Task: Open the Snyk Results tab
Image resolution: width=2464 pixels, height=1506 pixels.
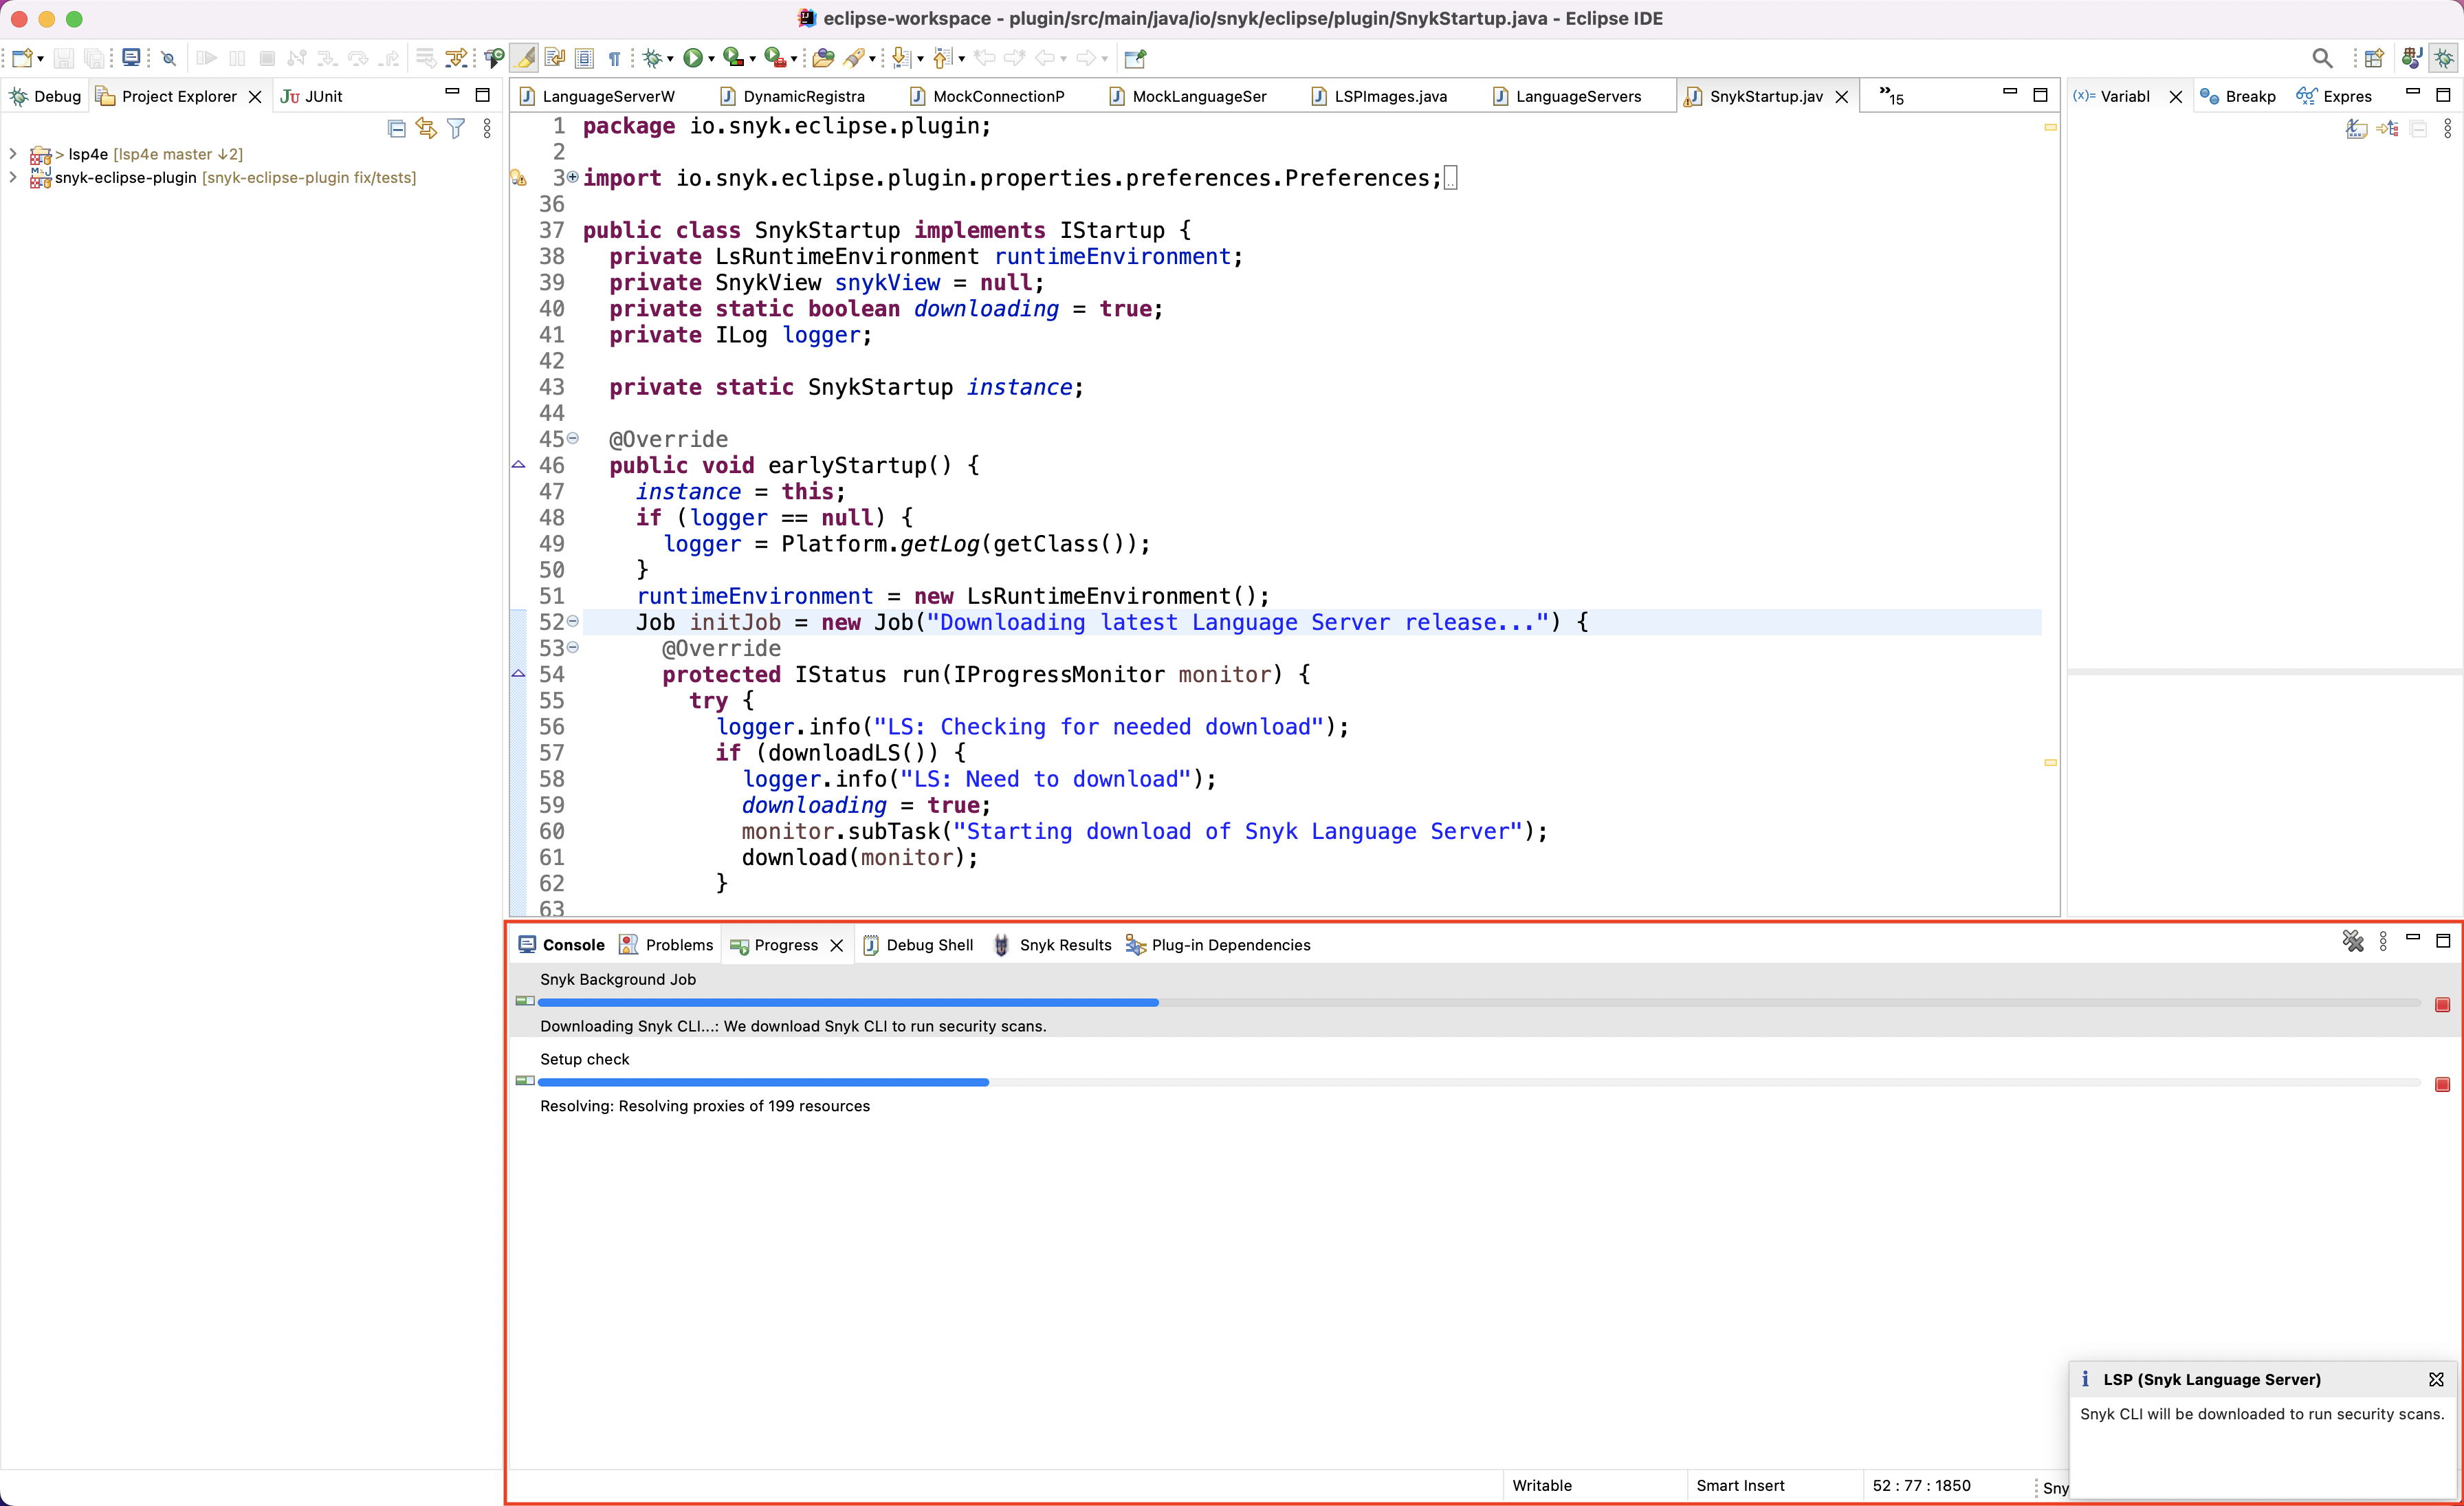Action: [1064, 945]
